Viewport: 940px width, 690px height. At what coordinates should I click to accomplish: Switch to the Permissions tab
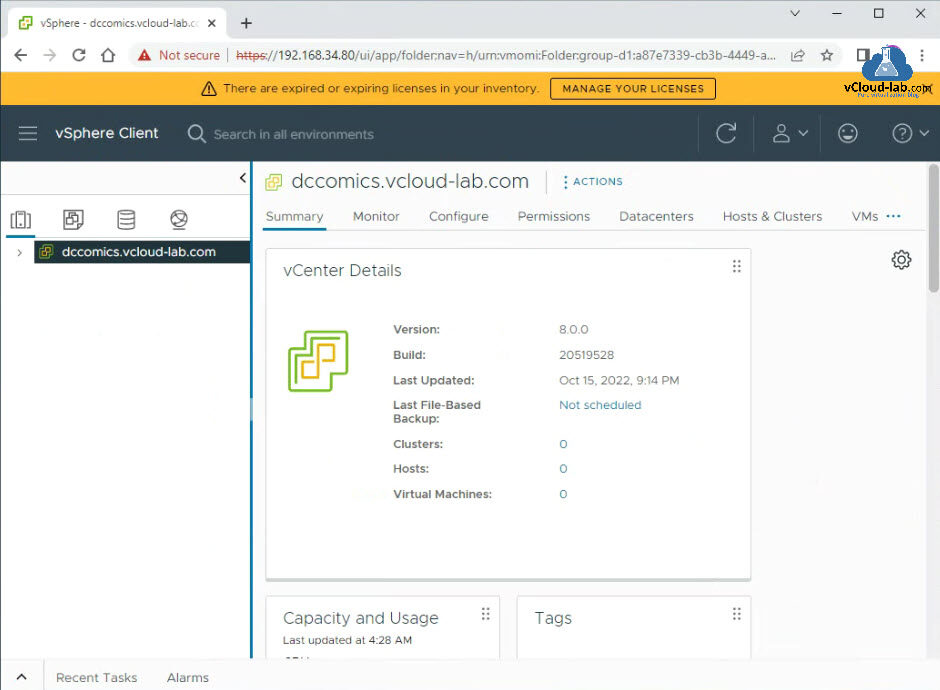click(553, 216)
